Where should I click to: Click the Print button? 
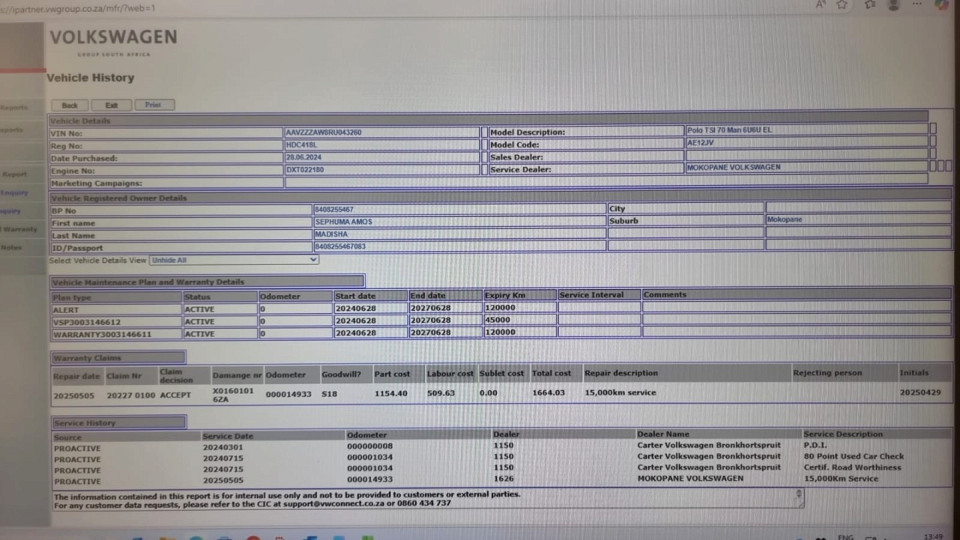coord(153,104)
